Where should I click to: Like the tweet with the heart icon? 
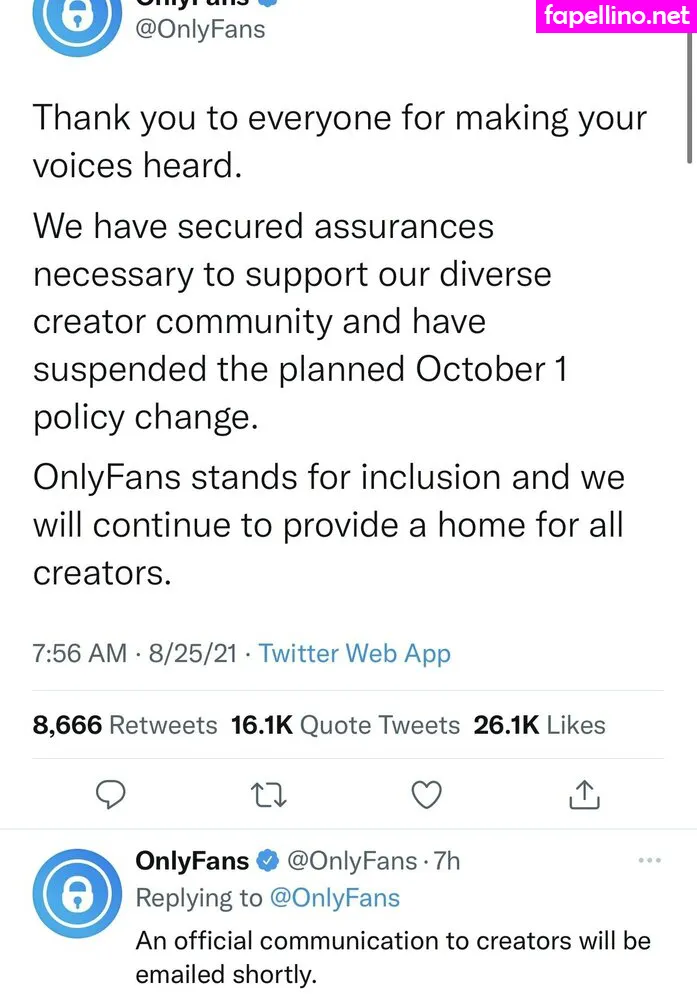[427, 794]
